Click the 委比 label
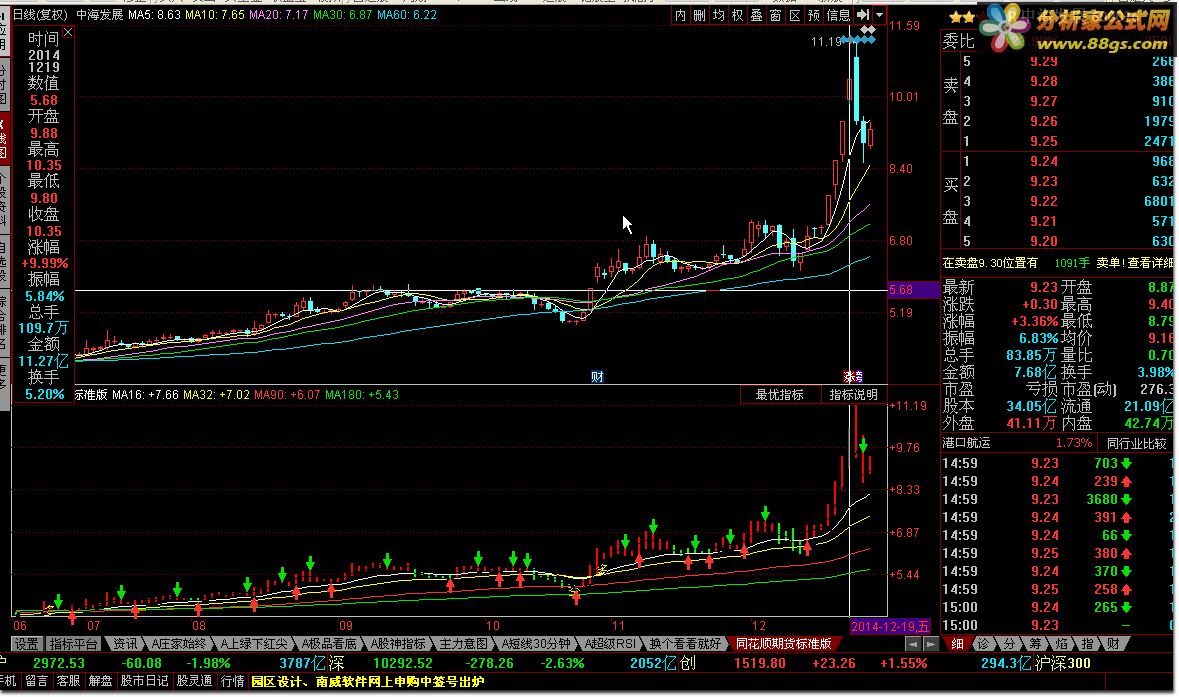 tap(959, 41)
